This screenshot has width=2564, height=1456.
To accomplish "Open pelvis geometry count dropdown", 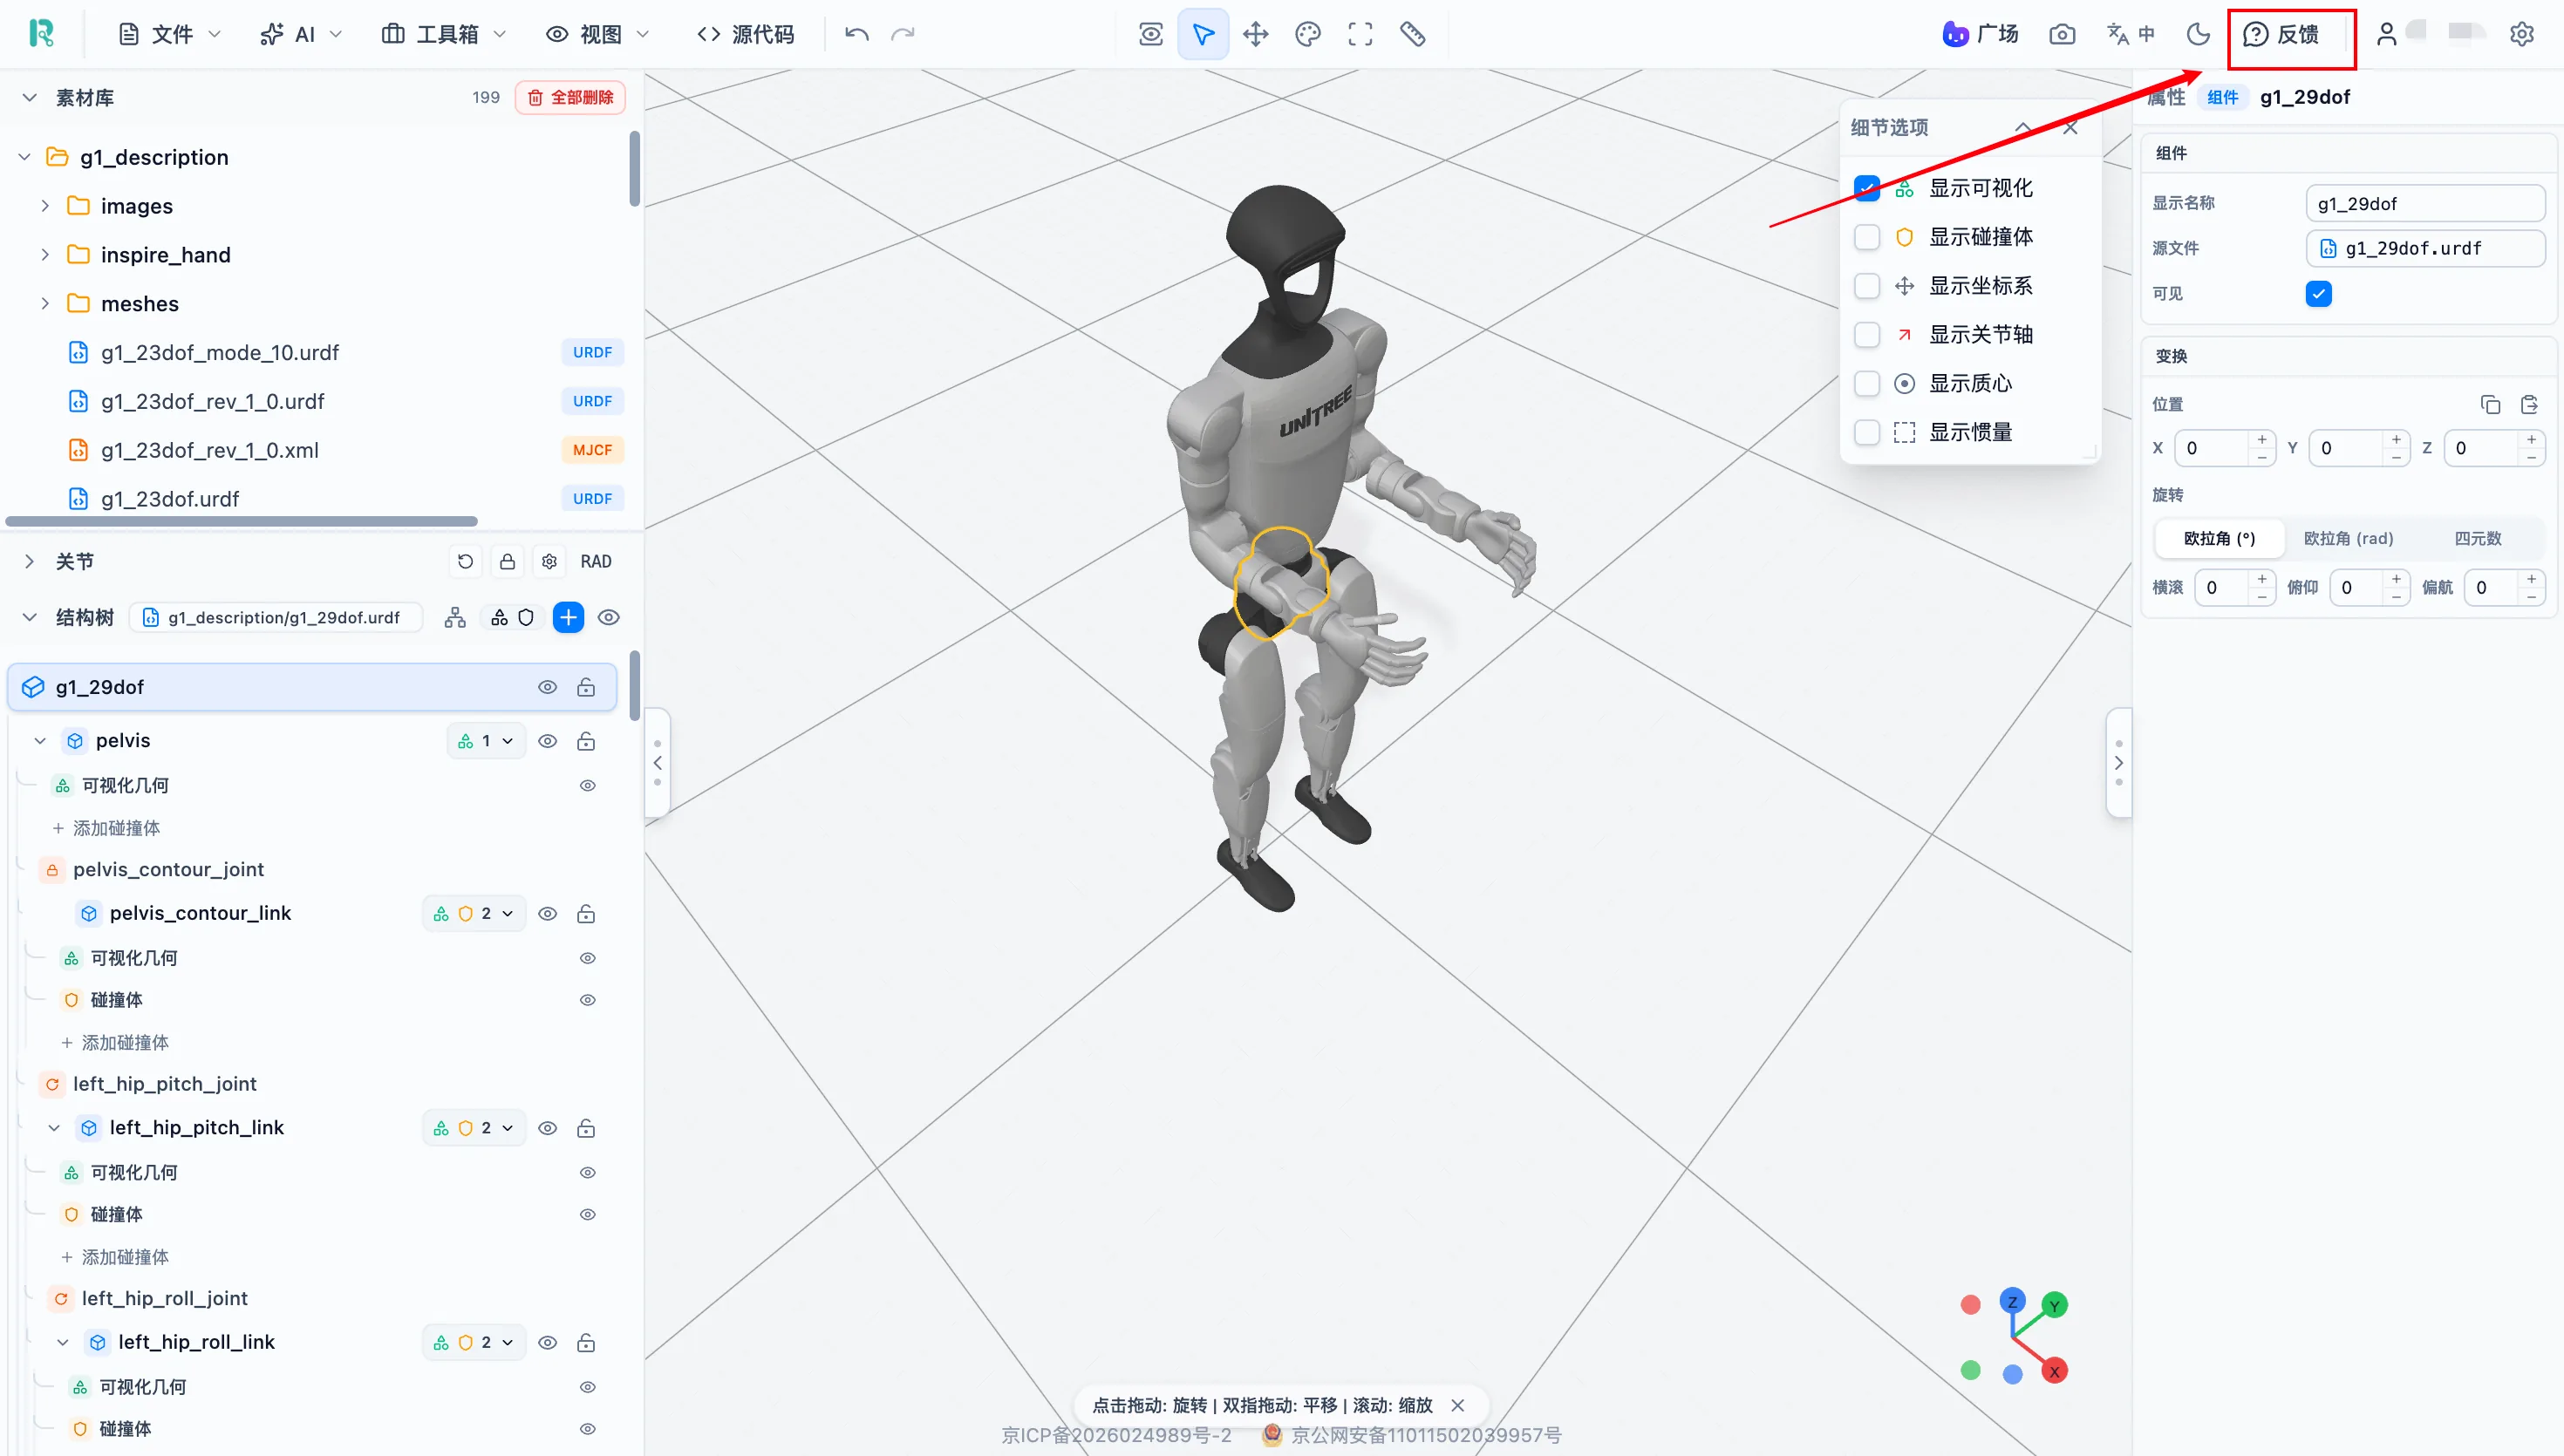I will click(x=486, y=741).
